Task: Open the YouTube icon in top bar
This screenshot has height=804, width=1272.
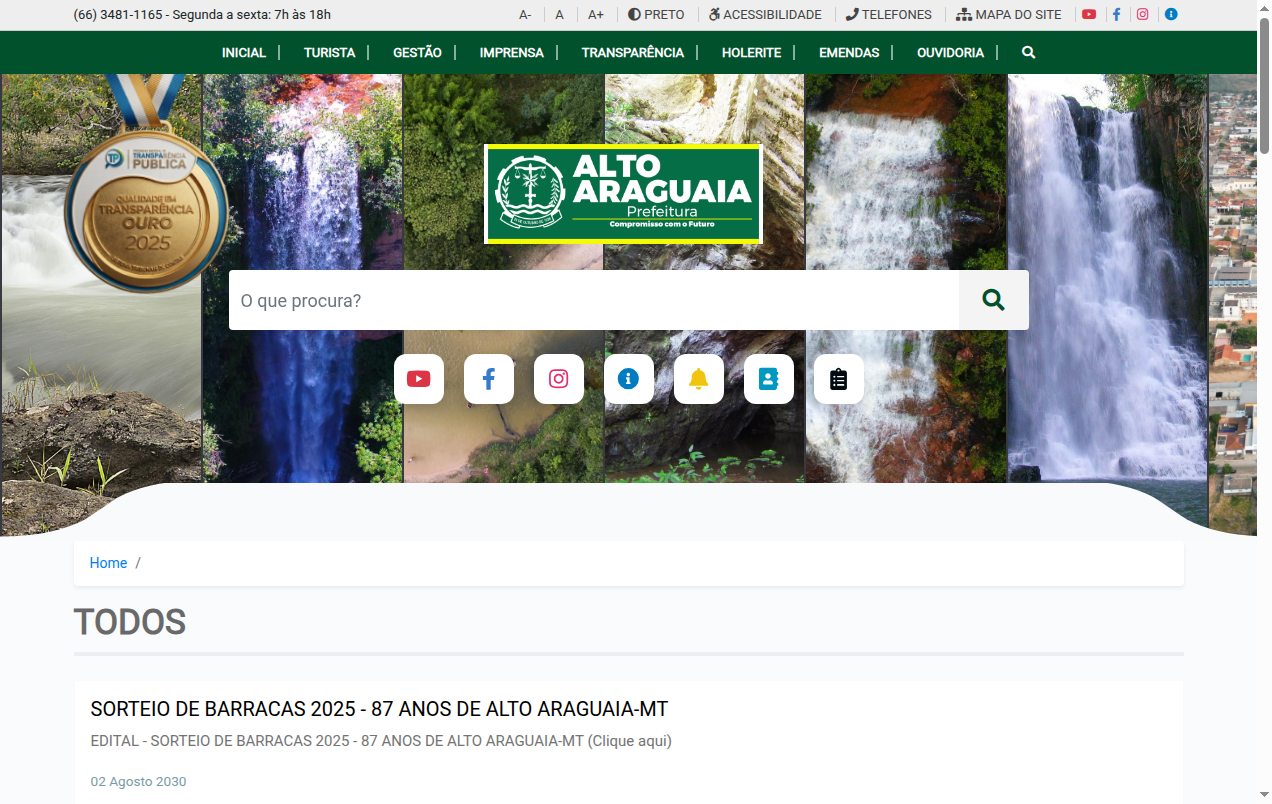Action: click(x=1089, y=15)
